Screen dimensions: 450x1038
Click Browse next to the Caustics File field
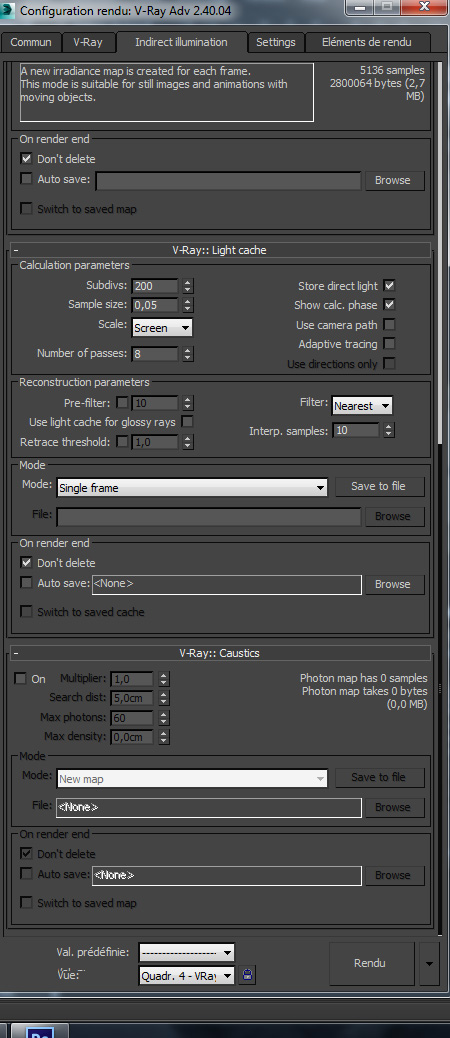point(393,807)
